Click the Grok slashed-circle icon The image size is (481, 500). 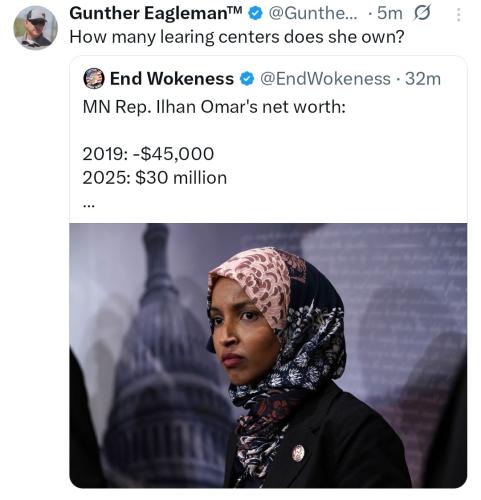click(422, 13)
